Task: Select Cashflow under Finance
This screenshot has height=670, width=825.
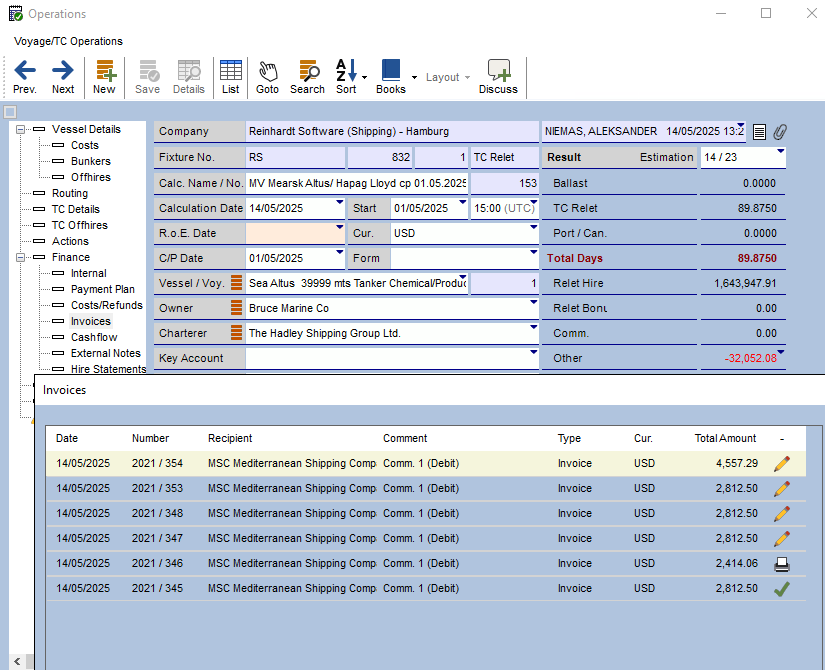Action: pyautogui.click(x=94, y=337)
